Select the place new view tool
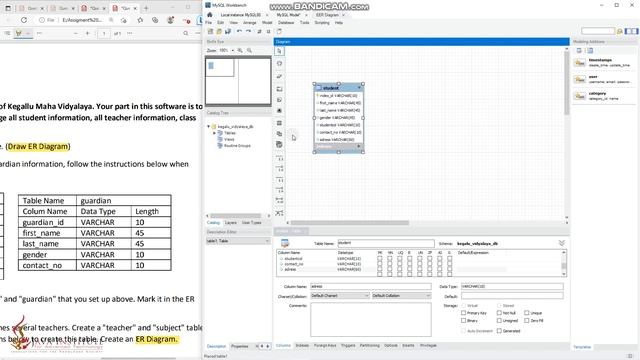 click(279, 133)
